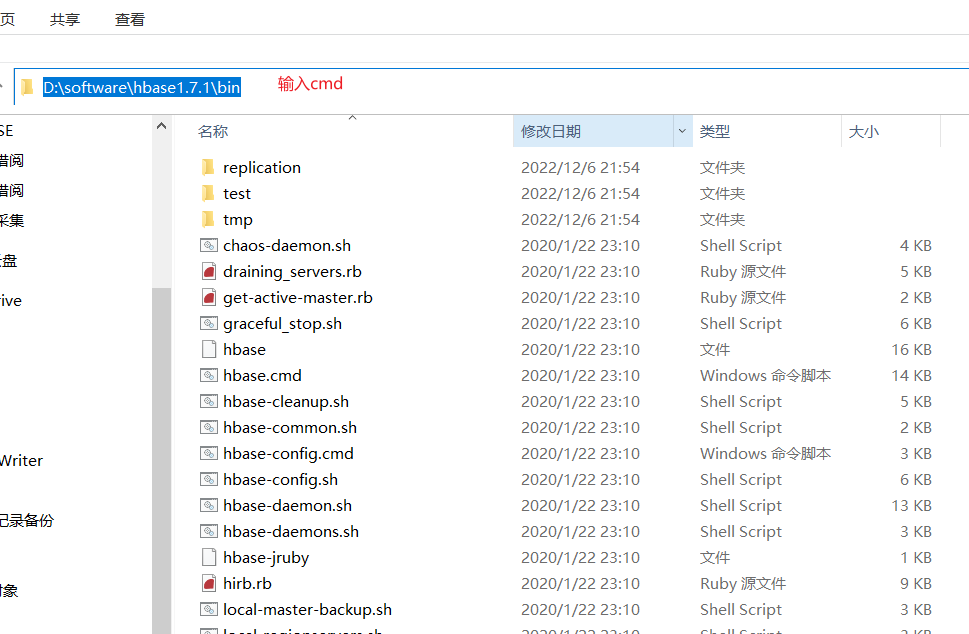Select the file named hbase-config.sh
This screenshot has width=969, height=634.
[281, 480]
